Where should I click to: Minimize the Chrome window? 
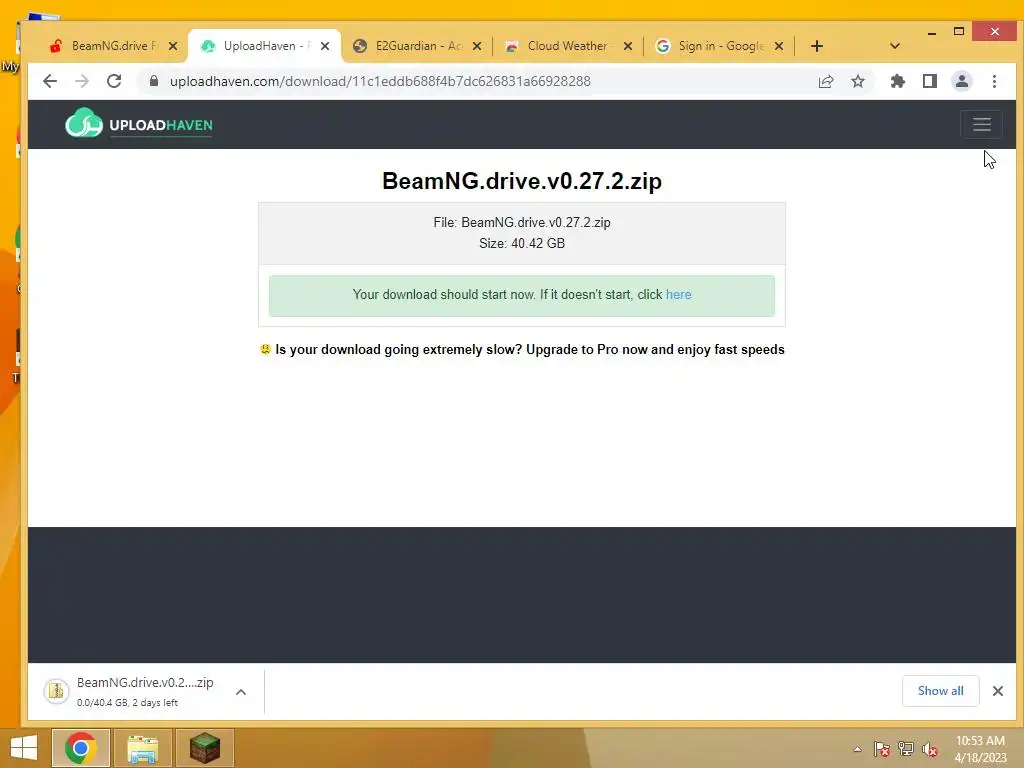(932, 31)
